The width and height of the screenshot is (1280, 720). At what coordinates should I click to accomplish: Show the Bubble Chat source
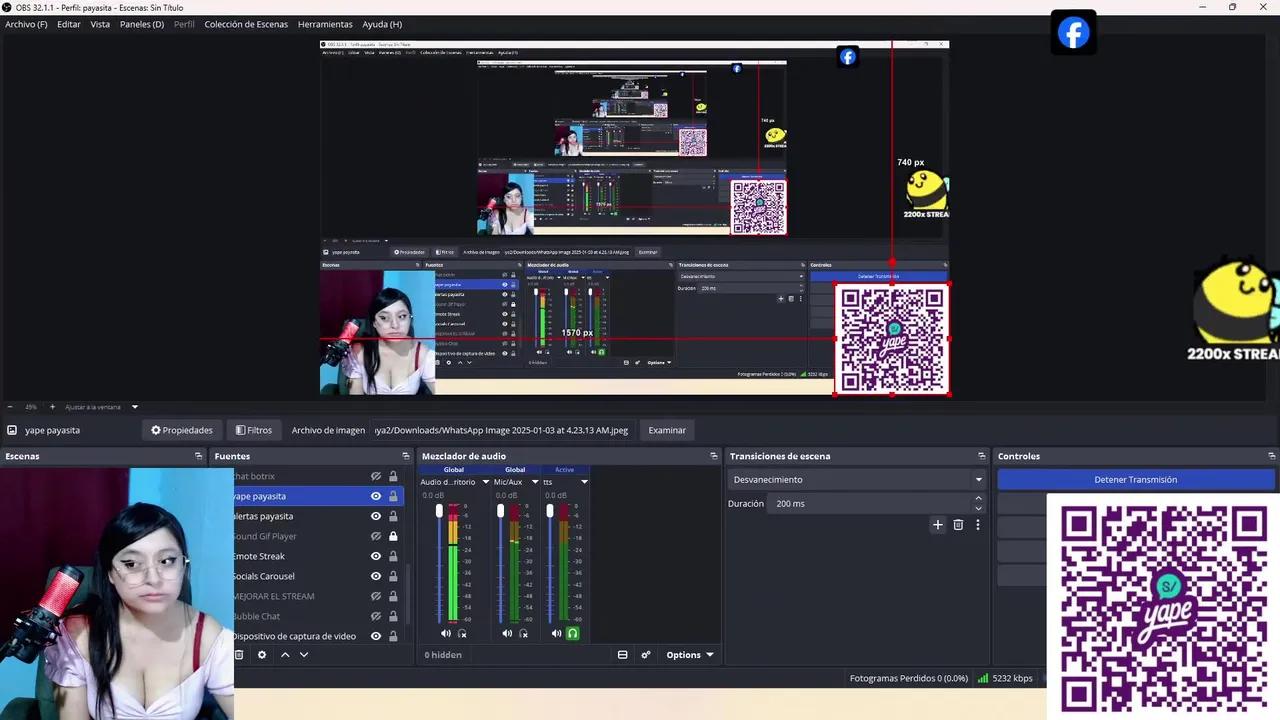[x=376, y=616]
